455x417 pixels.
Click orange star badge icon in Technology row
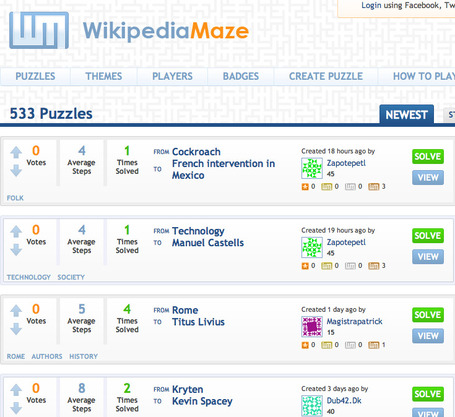(x=305, y=266)
